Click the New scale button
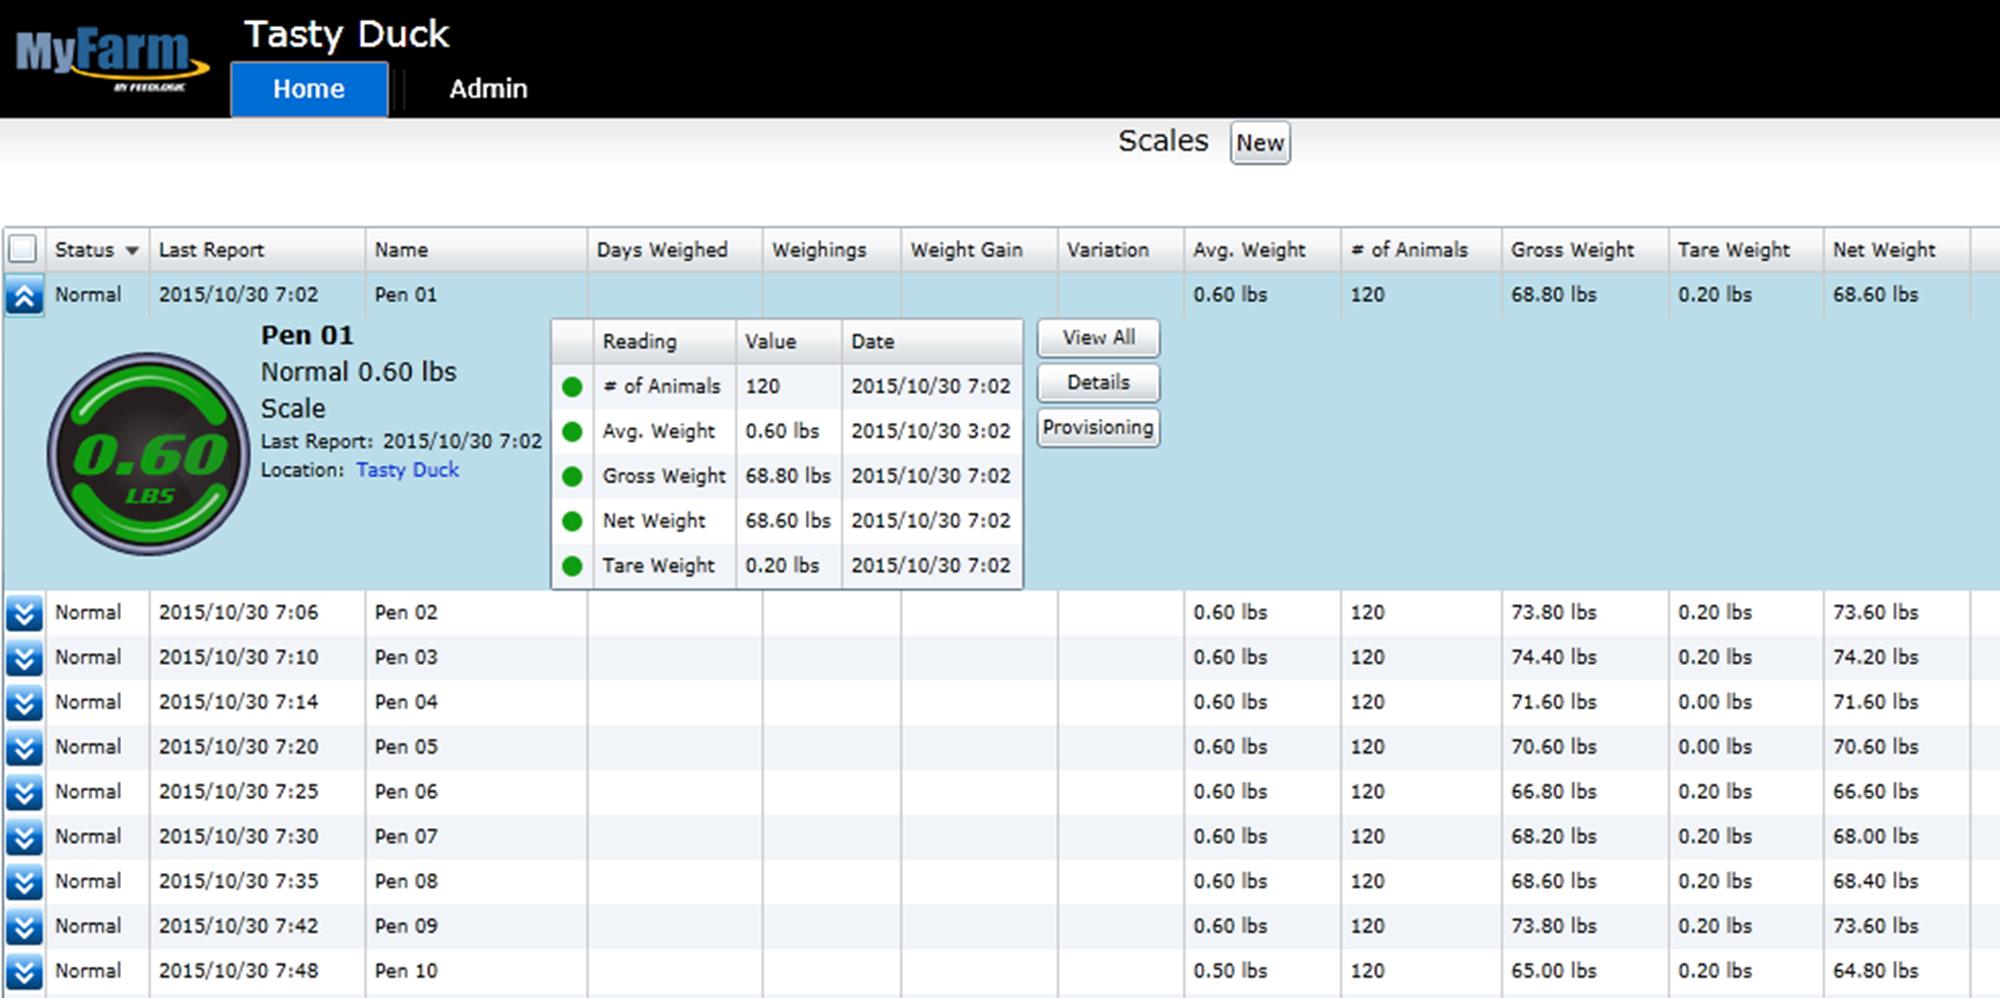The image size is (2000, 998). click(1259, 143)
